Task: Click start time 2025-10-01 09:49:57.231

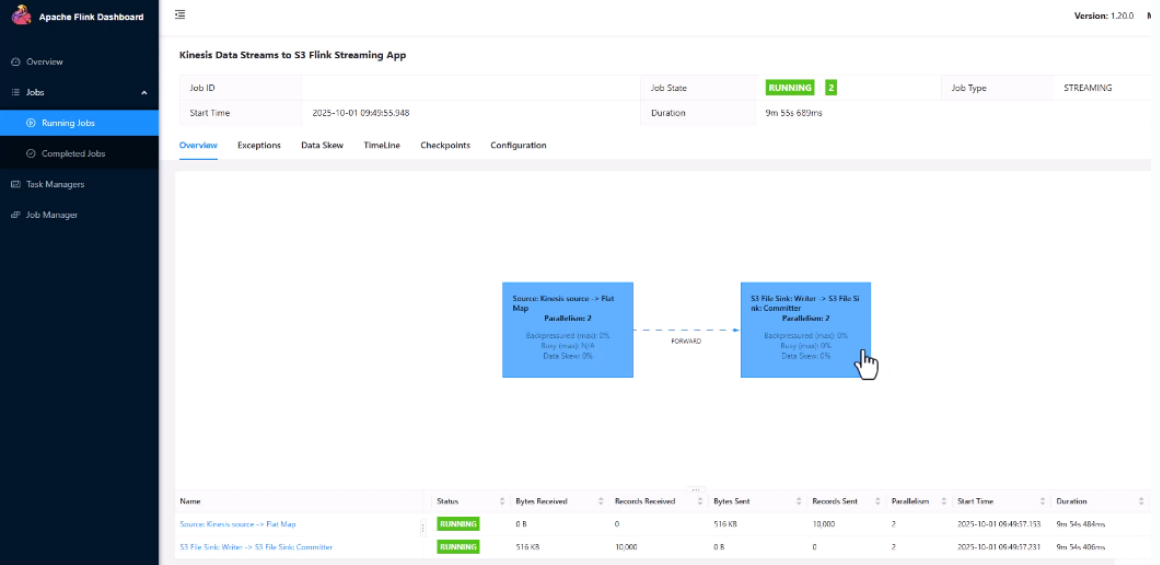Action: [x=999, y=547]
